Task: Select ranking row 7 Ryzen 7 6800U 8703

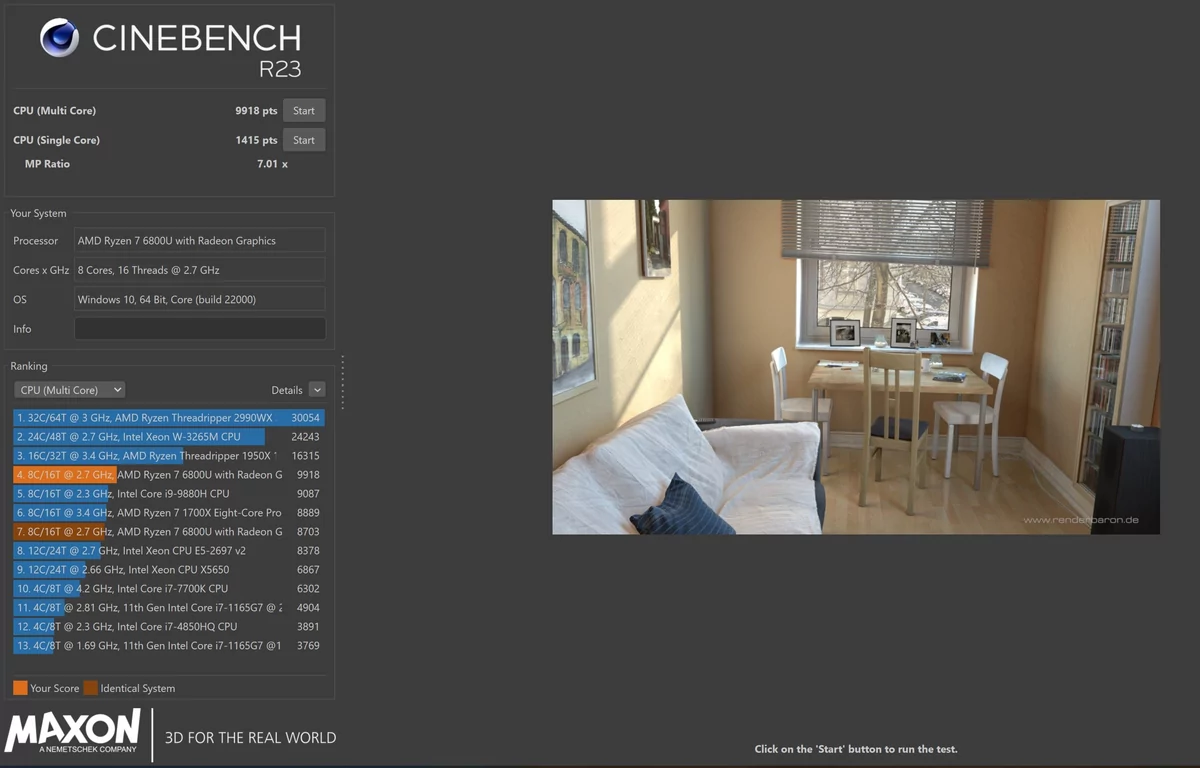Action: point(169,532)
